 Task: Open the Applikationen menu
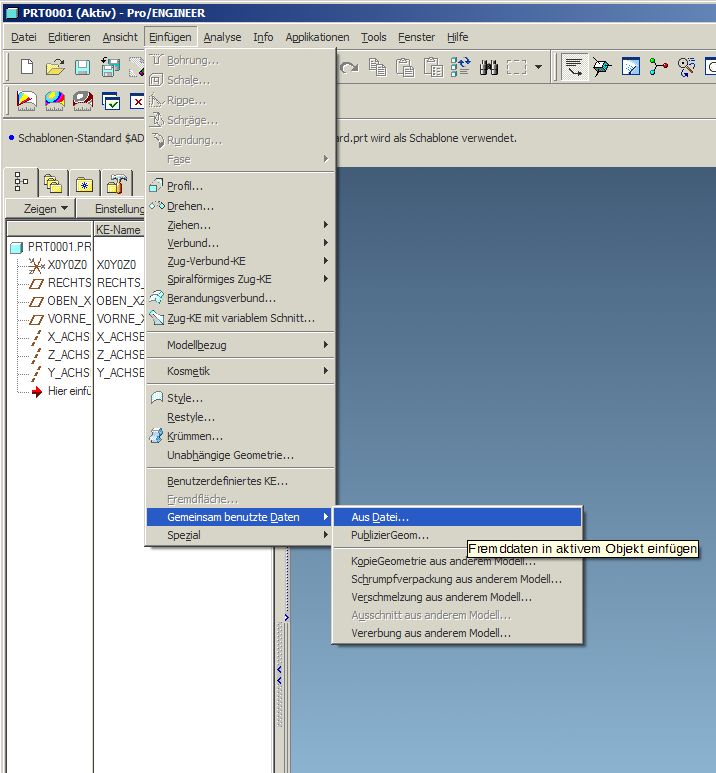click(317, 37)
